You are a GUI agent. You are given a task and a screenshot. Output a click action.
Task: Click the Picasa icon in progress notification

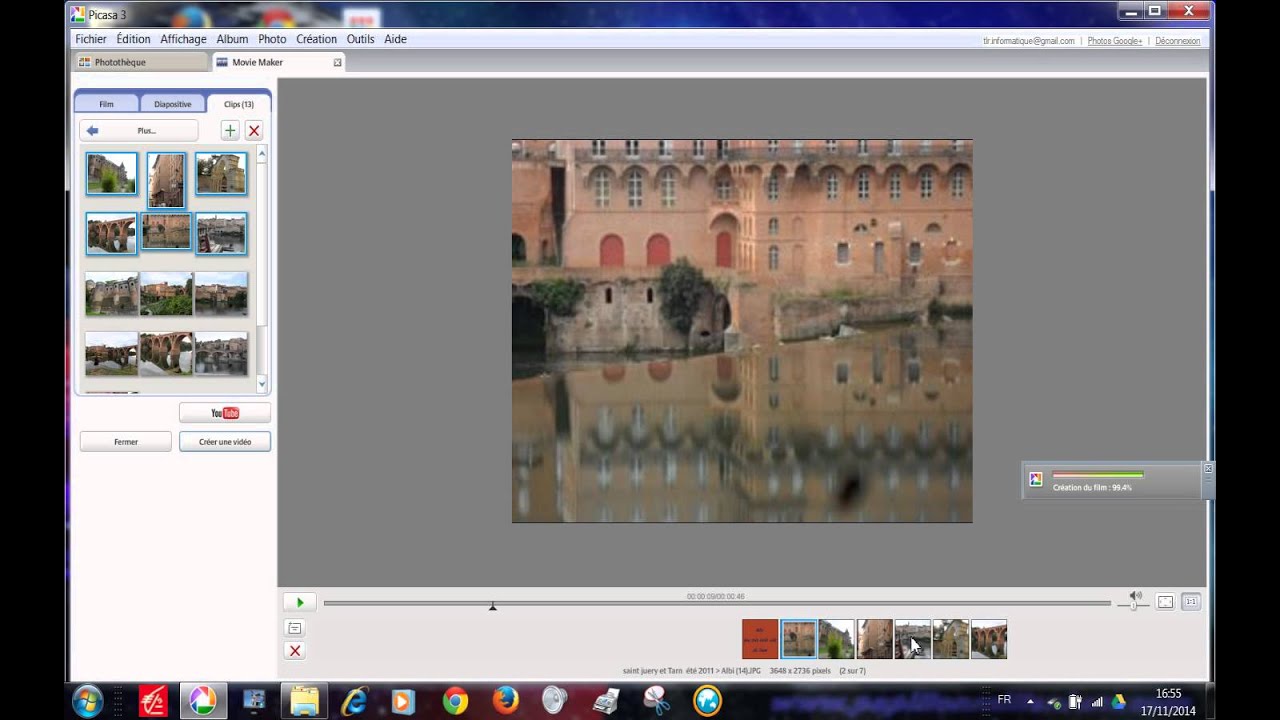1036,479
